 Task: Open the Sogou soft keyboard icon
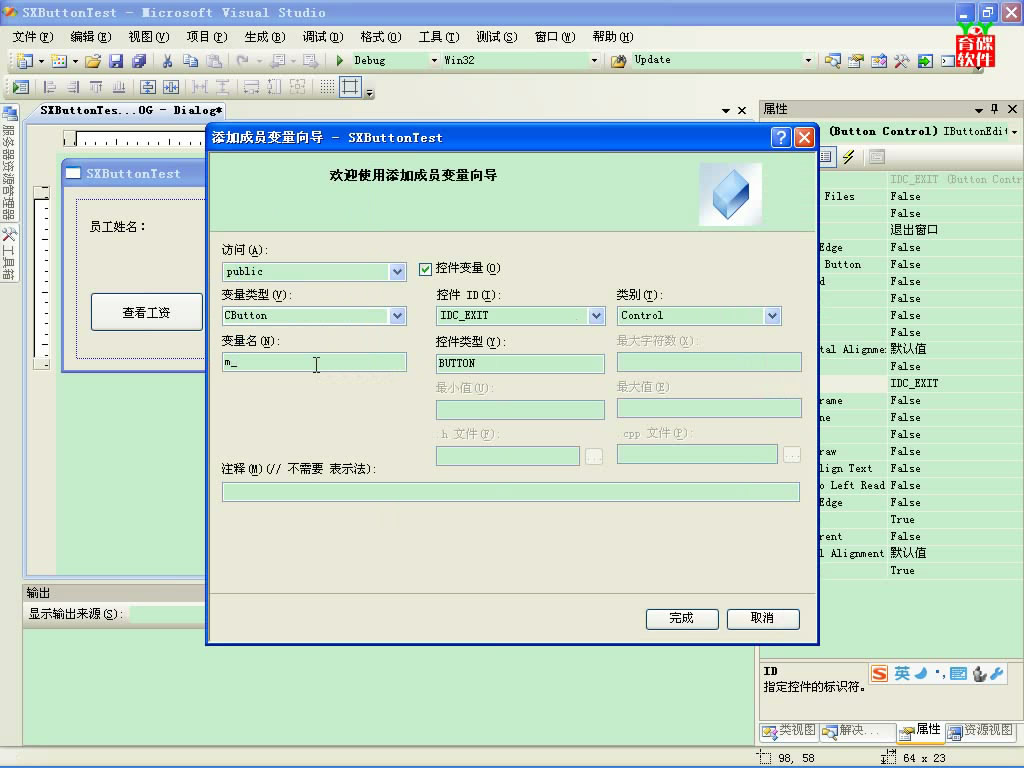(x=959, y=673)
